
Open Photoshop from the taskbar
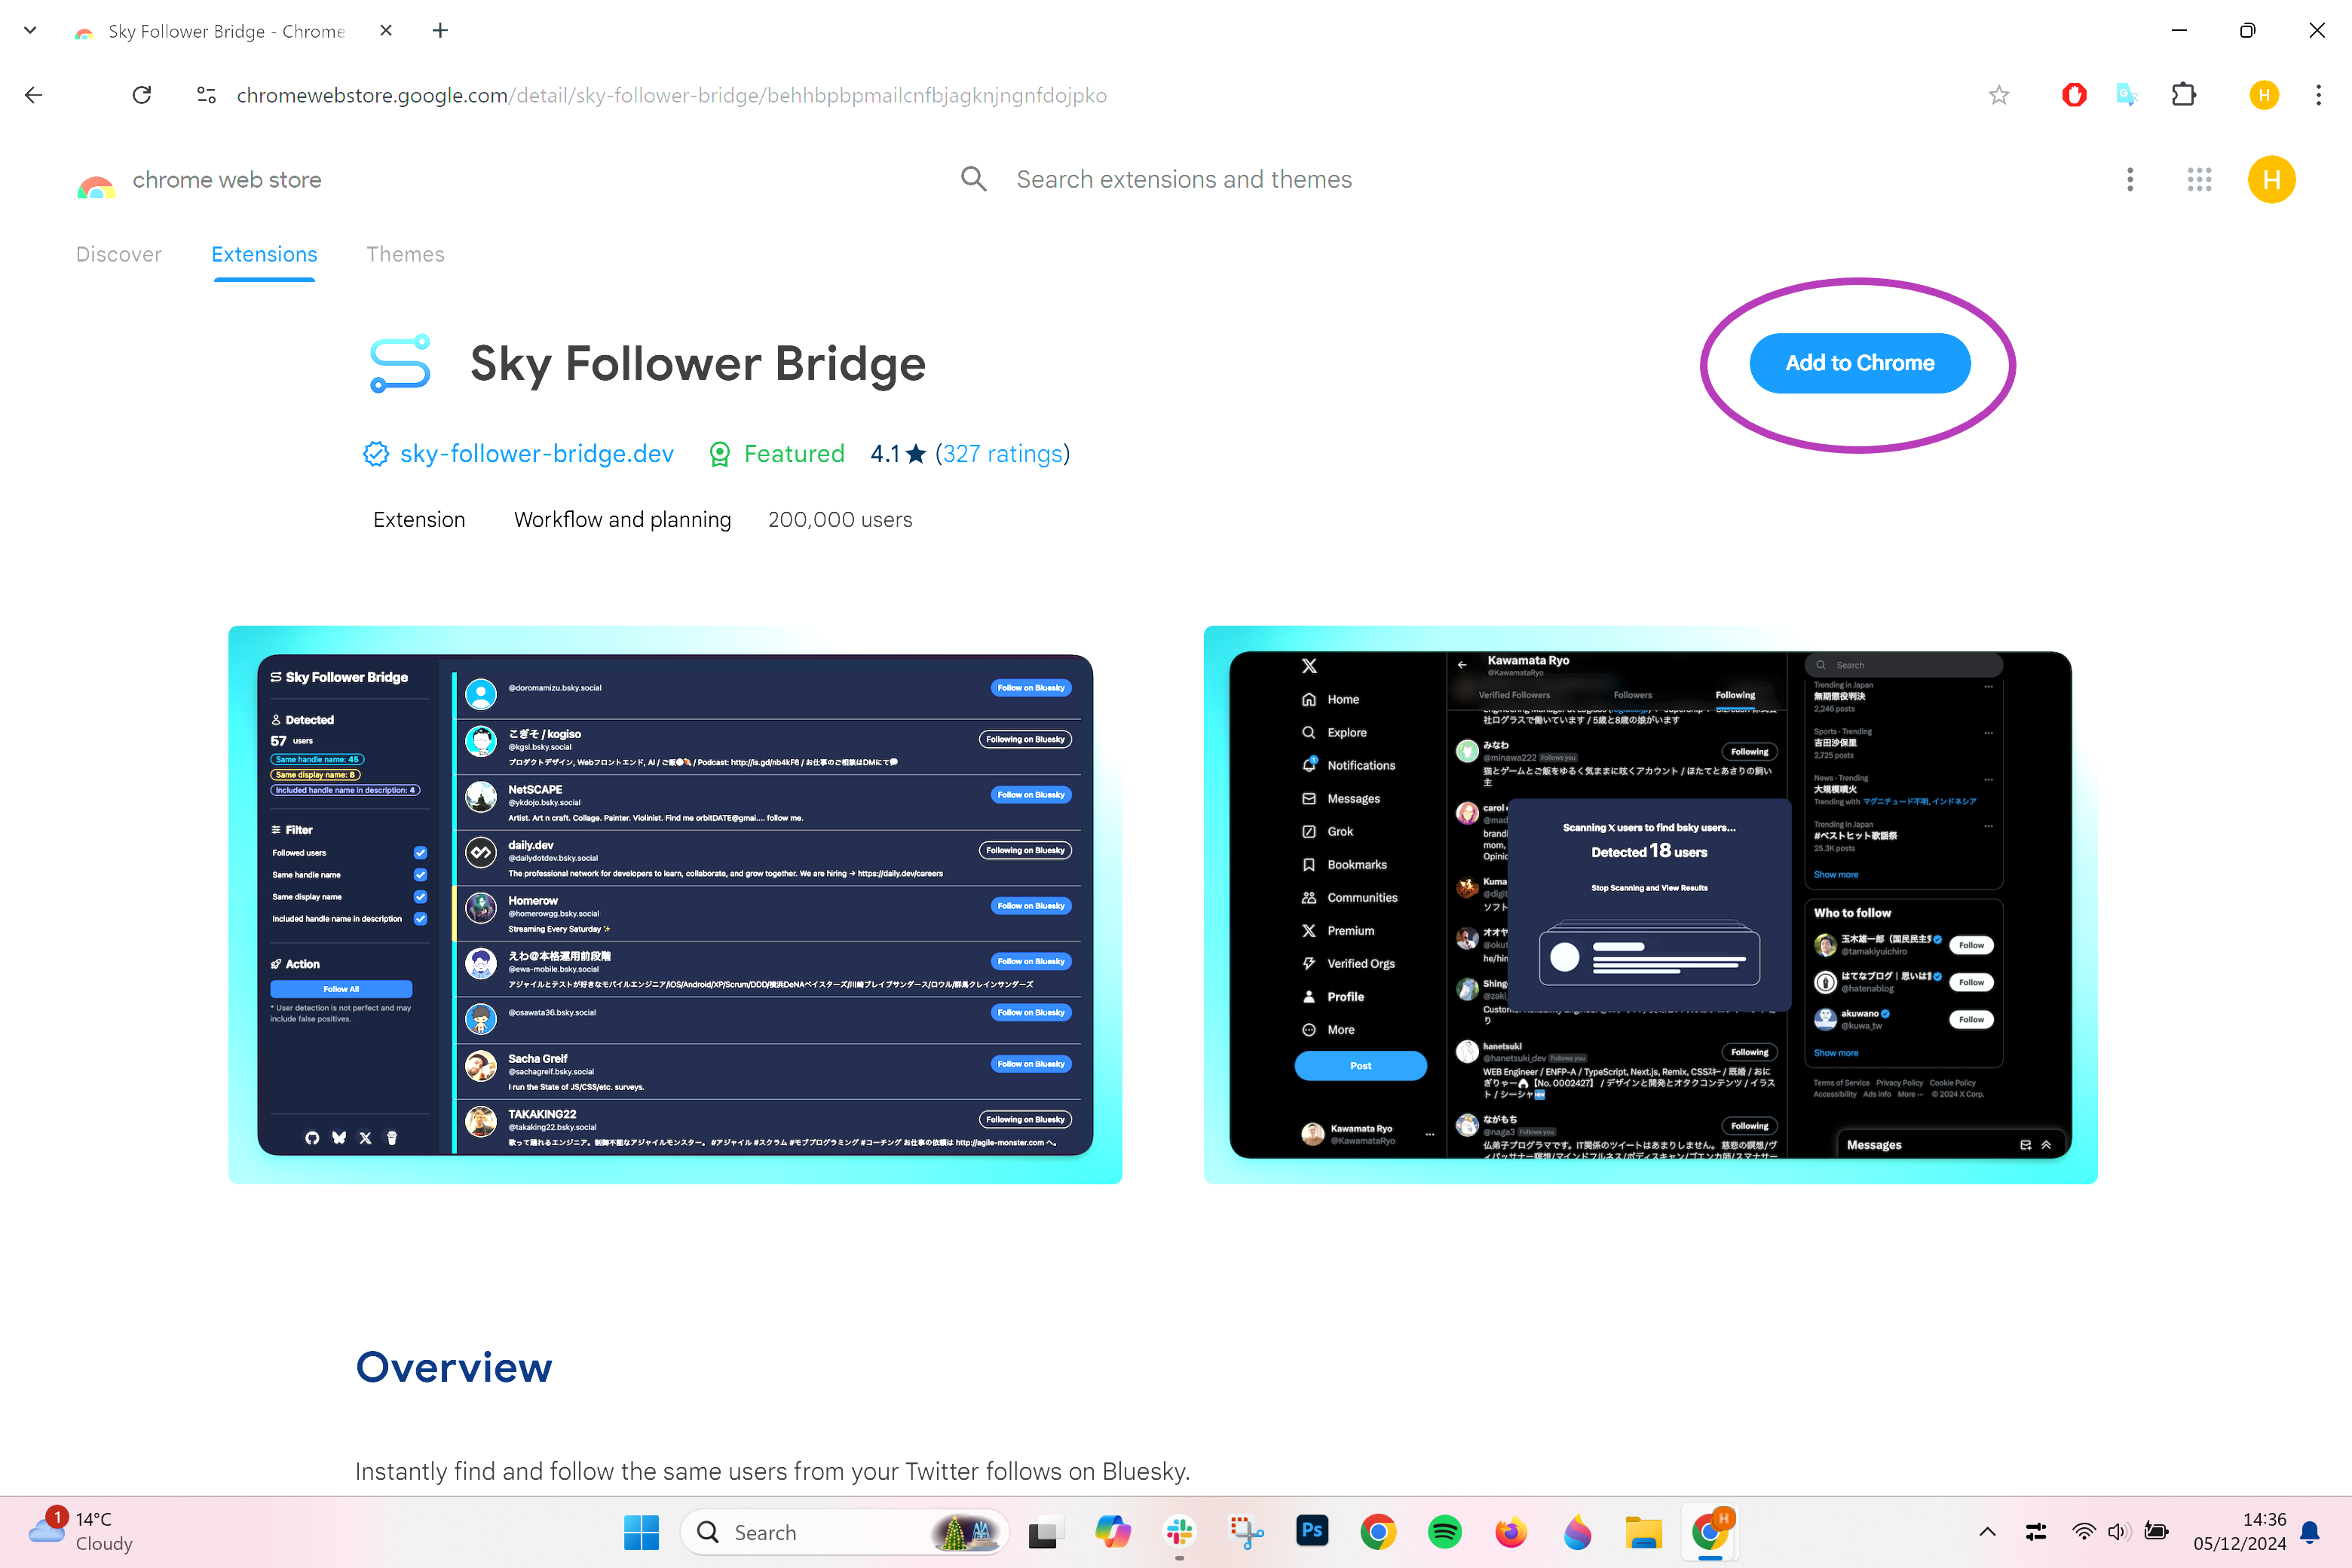[1312, 1532]
